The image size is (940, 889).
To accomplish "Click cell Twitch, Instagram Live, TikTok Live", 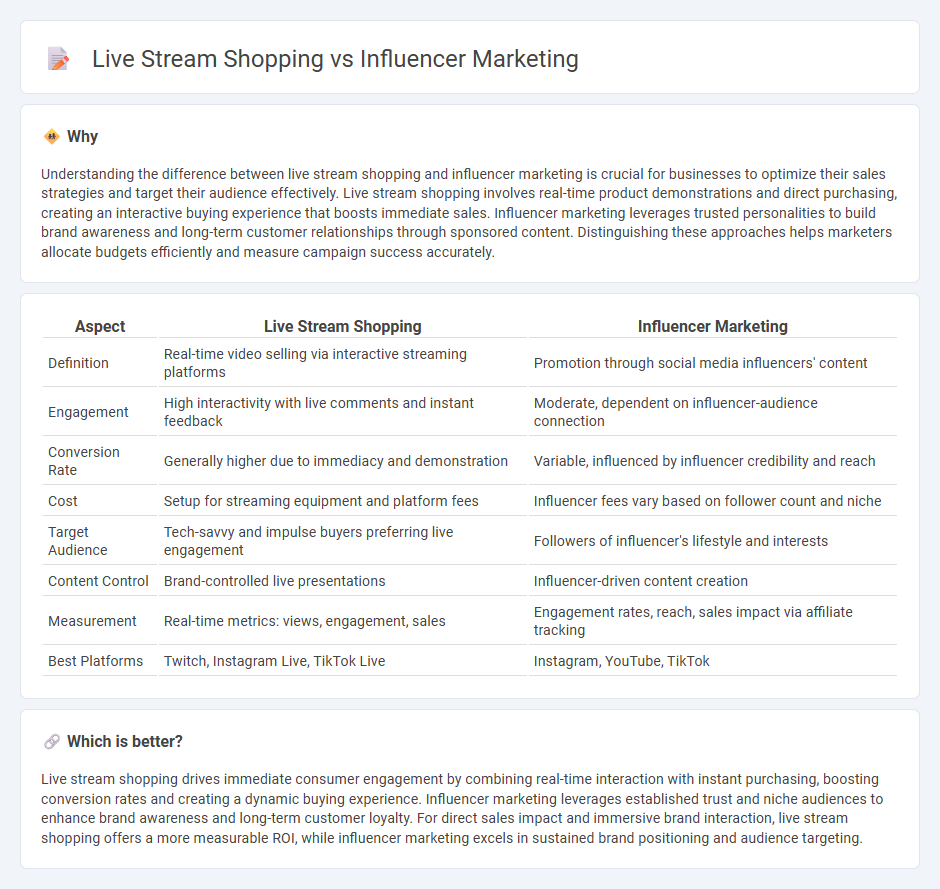I will (x=343, y=661).
